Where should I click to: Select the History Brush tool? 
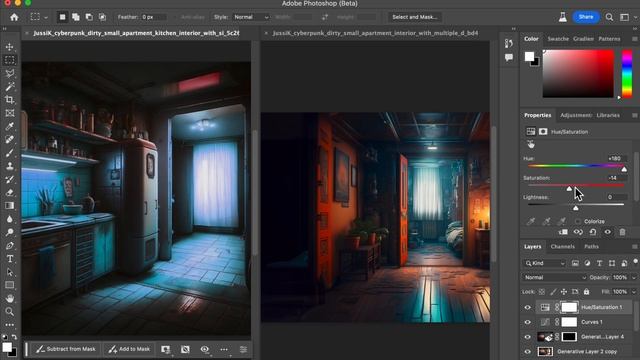[x=10, y=179]
